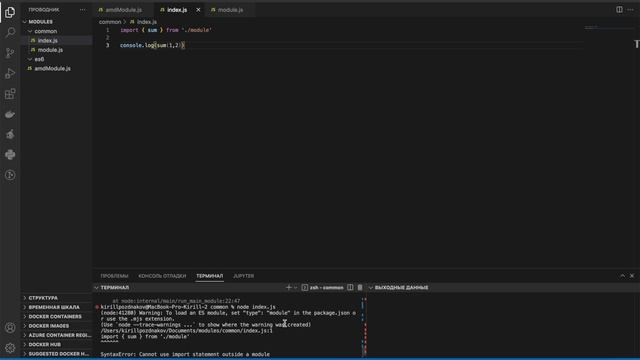Expand DOCKER CONTAINERS section
Image resolution: width=640 pixels, height=360 pixels.
tap(56, 317)
